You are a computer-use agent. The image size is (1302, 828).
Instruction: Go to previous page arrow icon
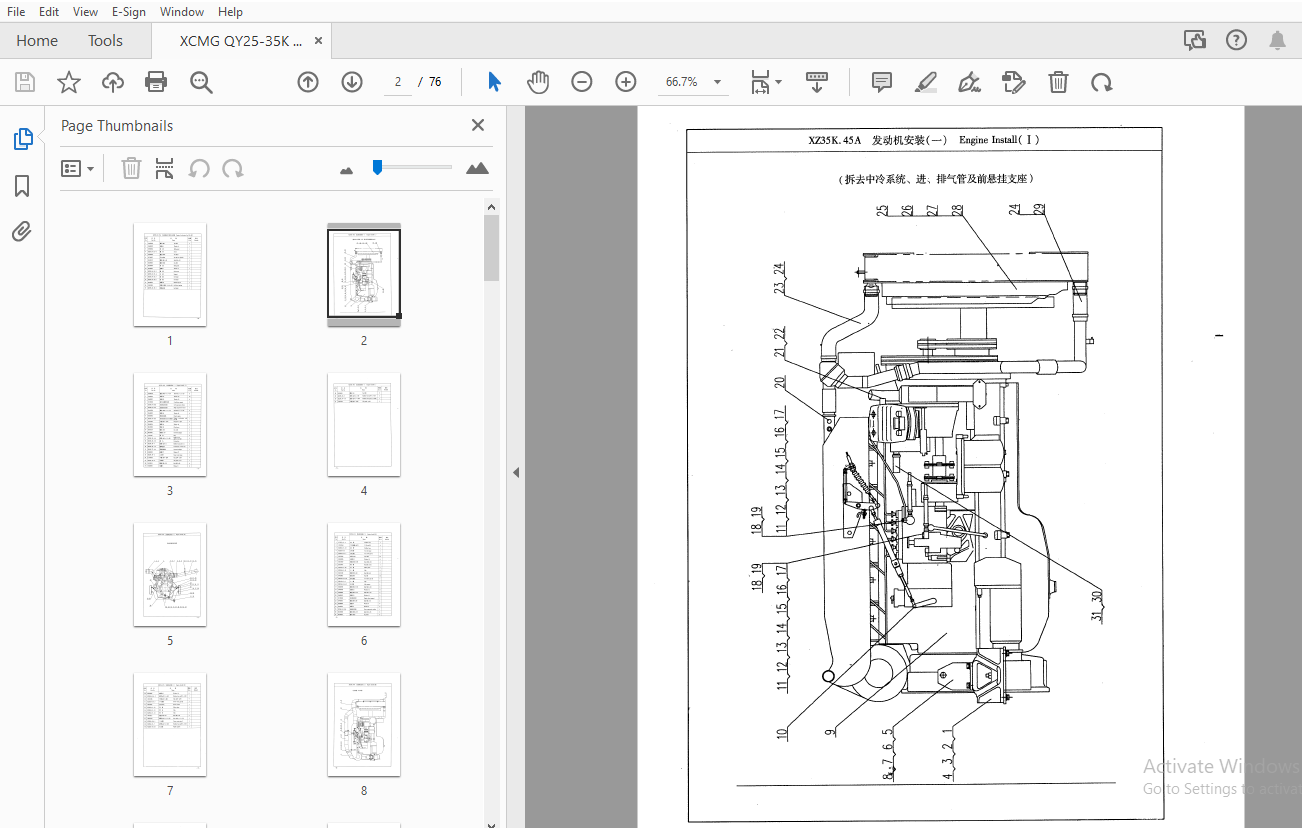tap(308, 82)
